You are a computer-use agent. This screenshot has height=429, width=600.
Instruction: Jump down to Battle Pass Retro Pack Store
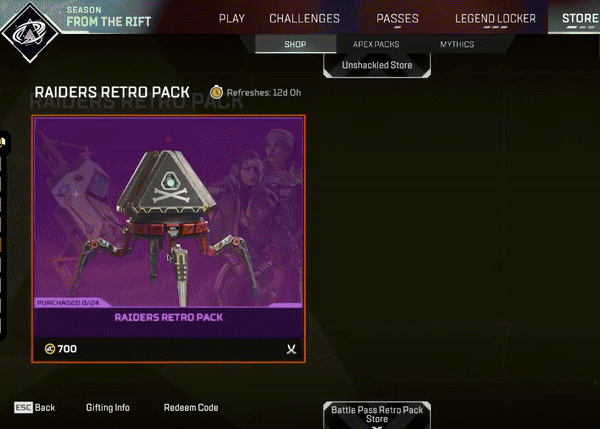pyautogui.click(x=377, y=415)
